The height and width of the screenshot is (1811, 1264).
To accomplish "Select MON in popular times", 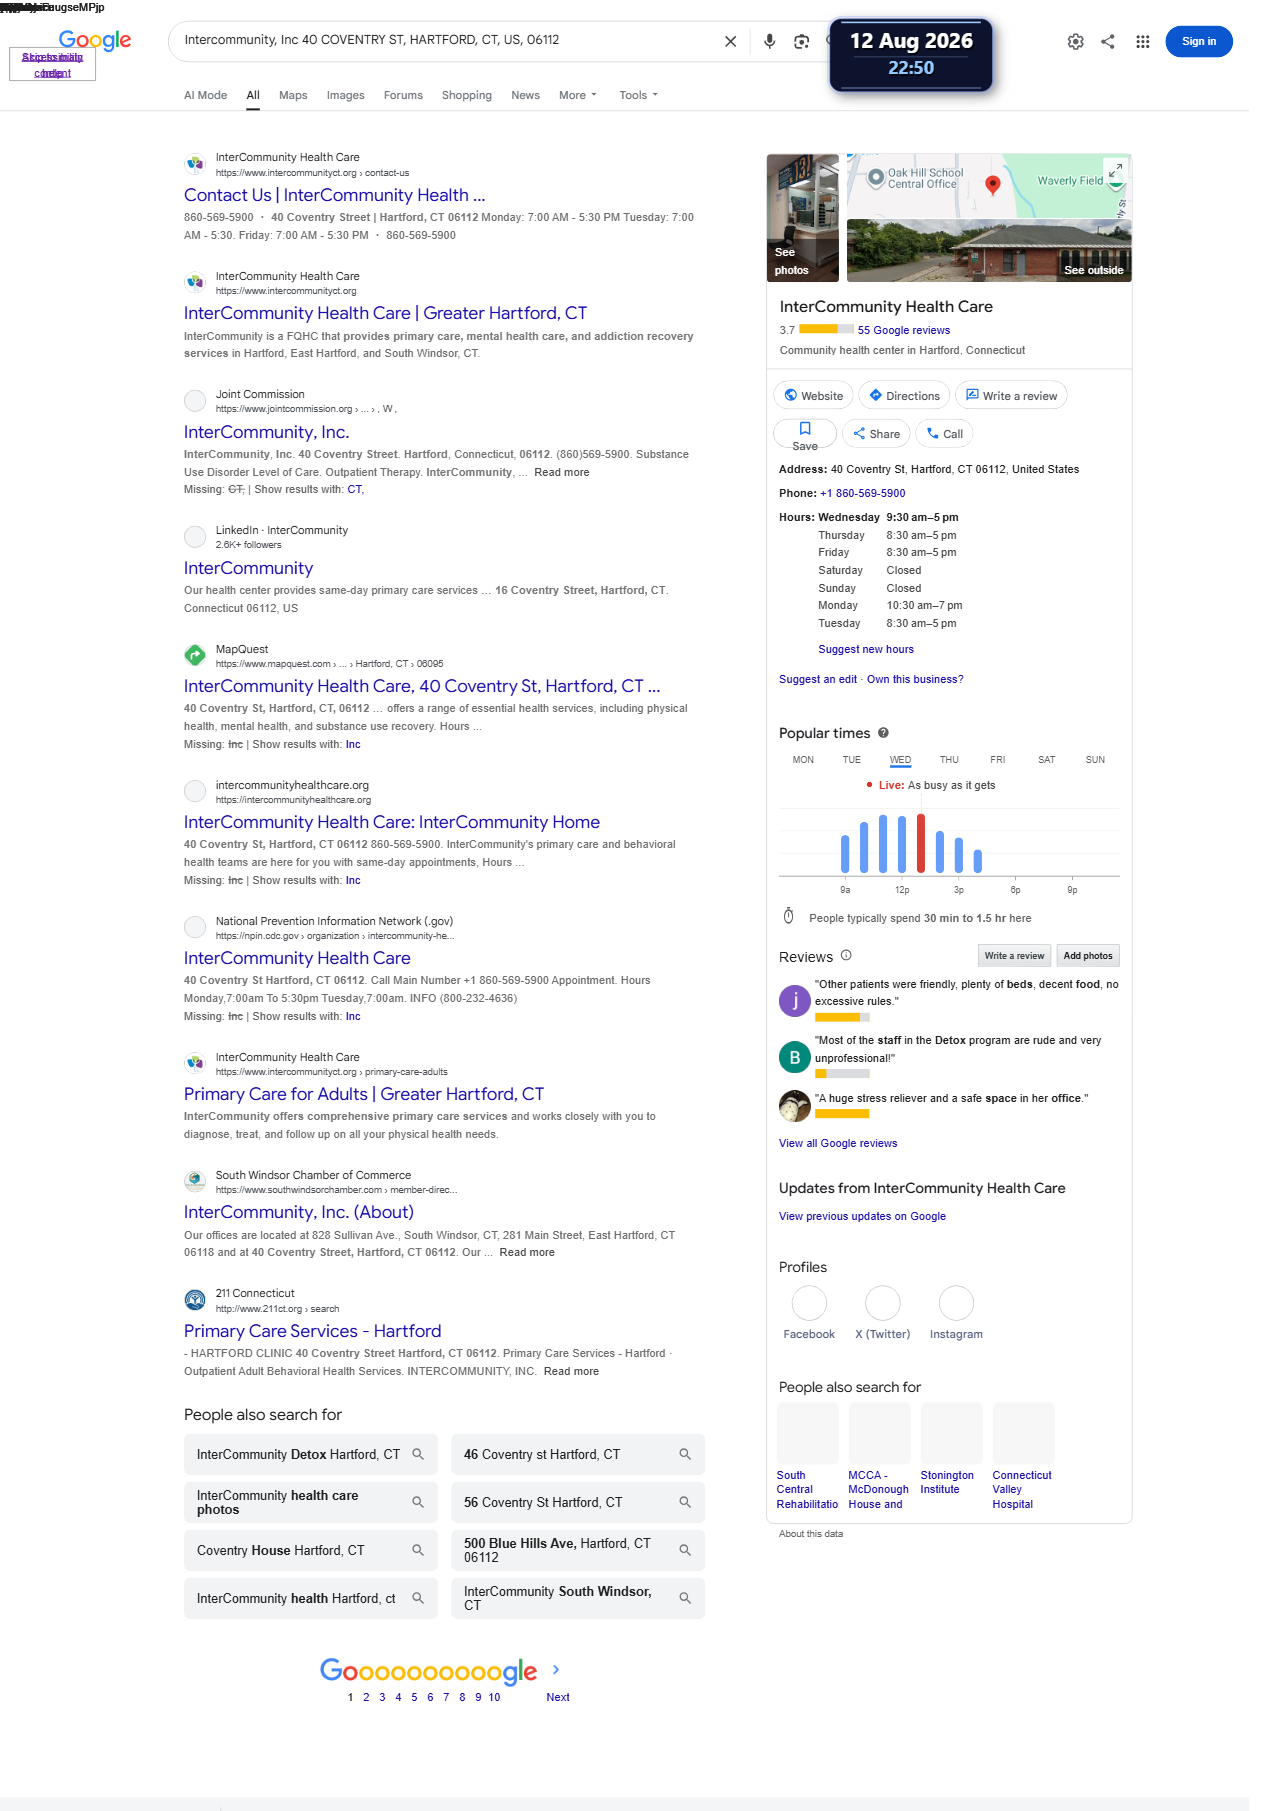I will (803, 760).
